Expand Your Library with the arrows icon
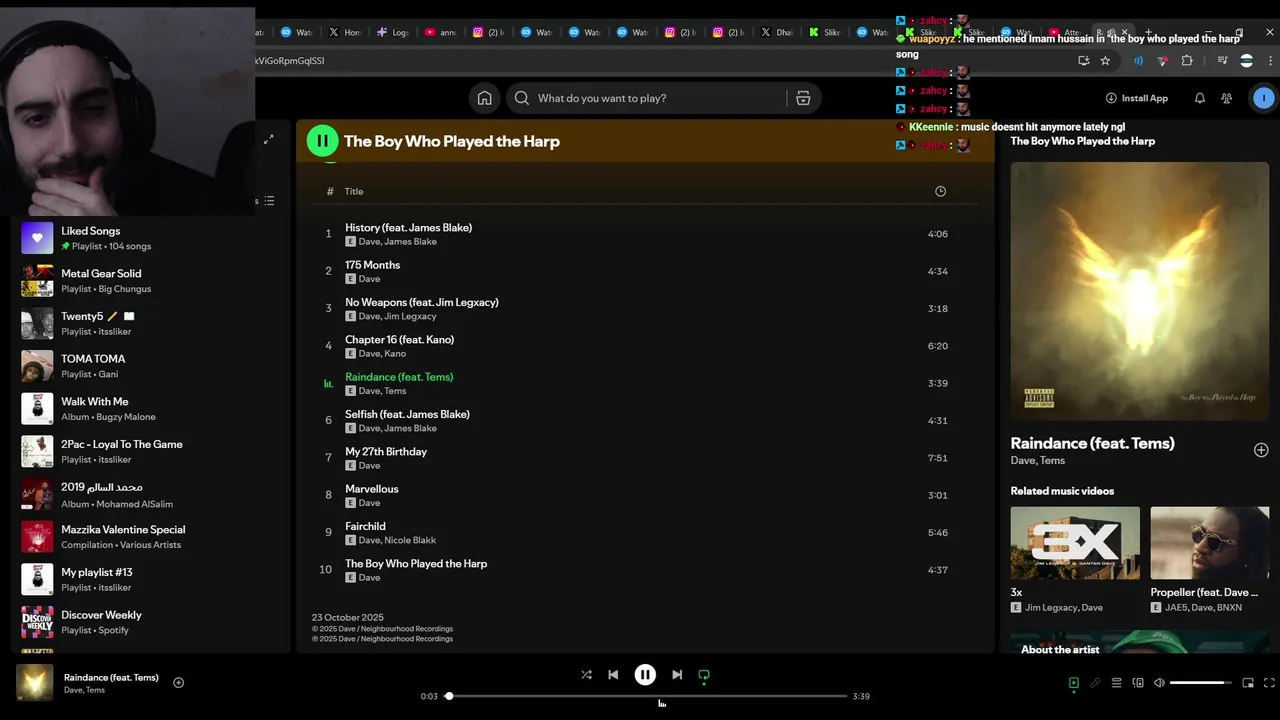Screen dimensions: 1280x720 [x=268, y=140]
